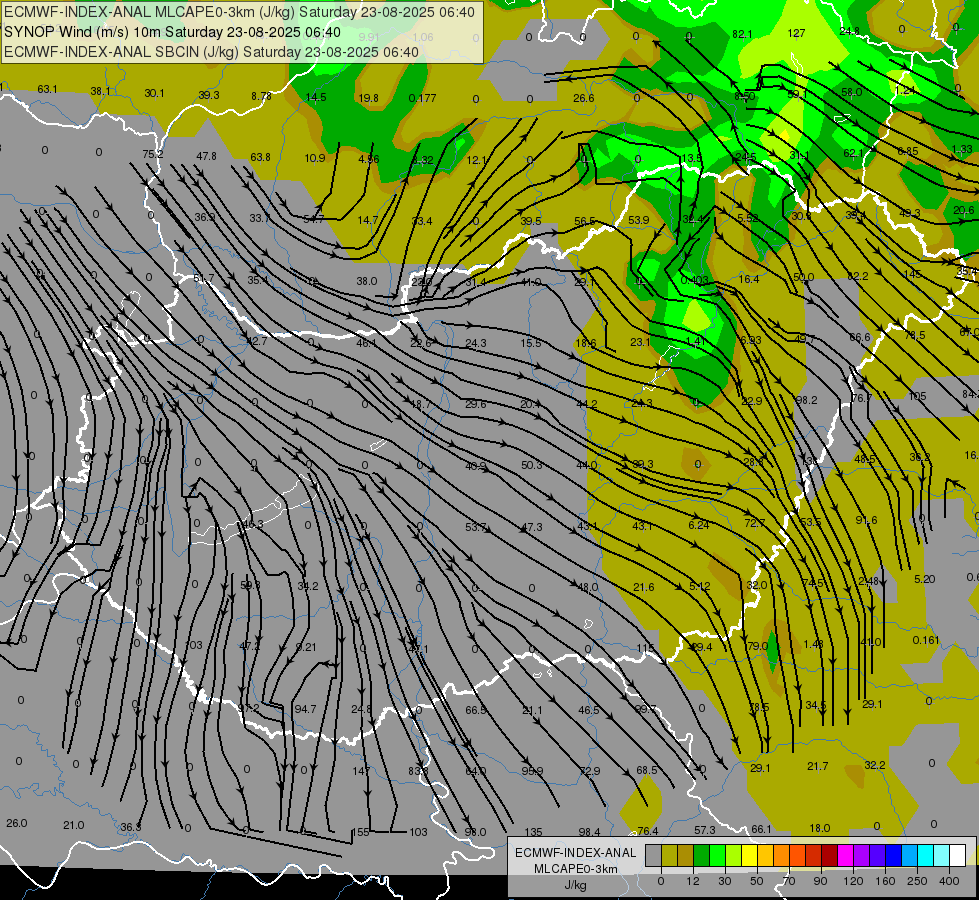This screenshot has width=979, height=900.
Task: Click the map value 18.0
Action: (x=820, y=828)
